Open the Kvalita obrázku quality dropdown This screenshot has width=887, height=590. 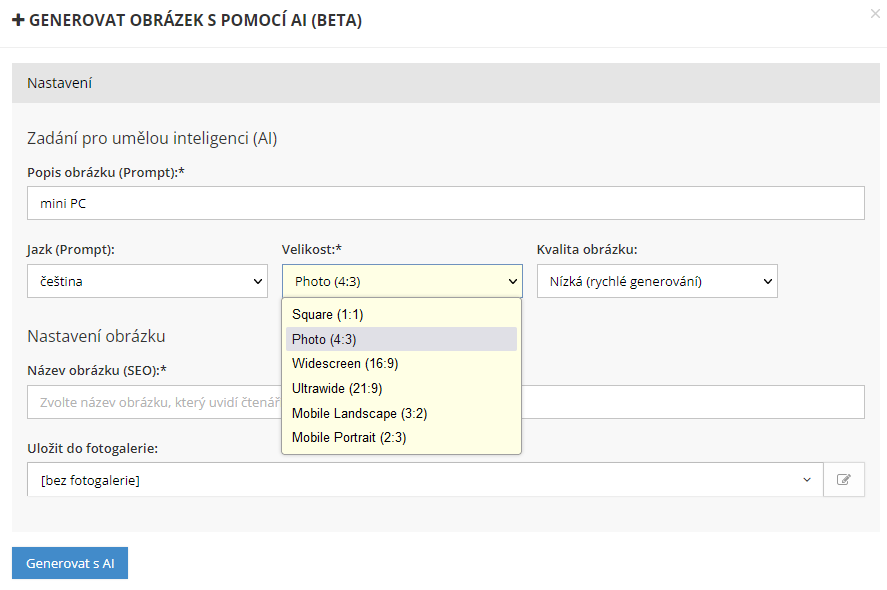[x=656, y=281]
